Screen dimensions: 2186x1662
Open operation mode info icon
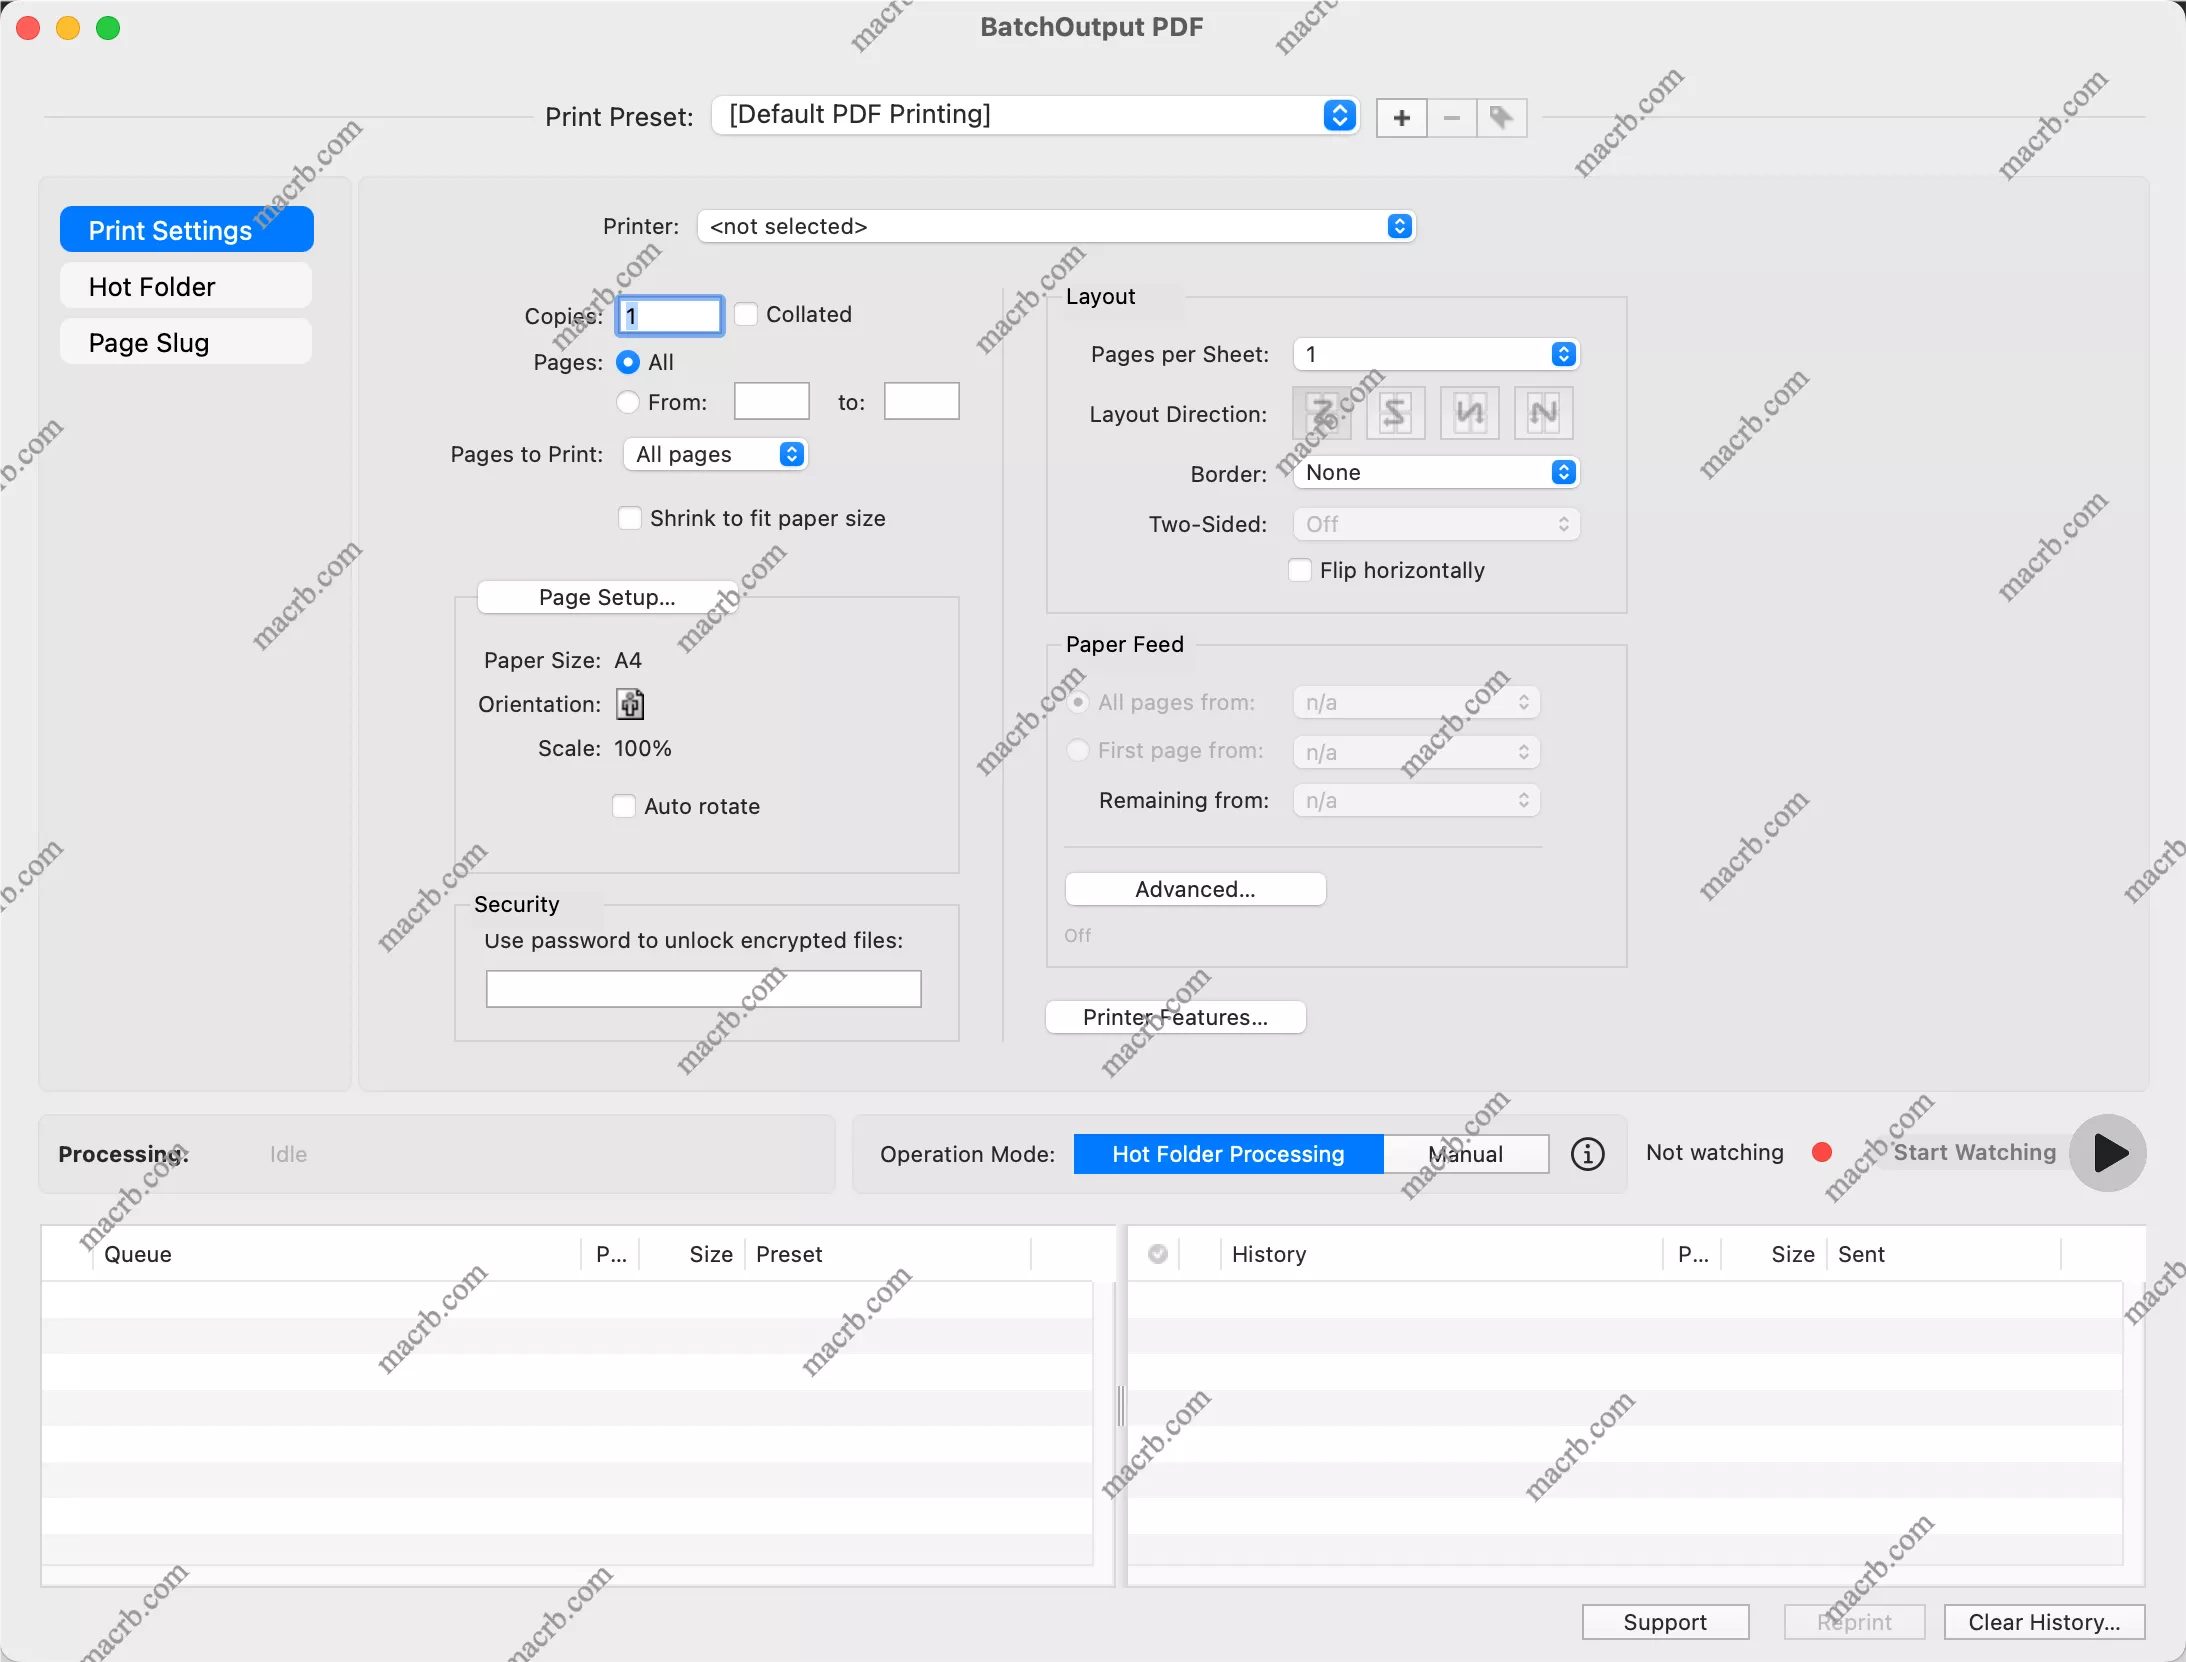point(1588,1154)
